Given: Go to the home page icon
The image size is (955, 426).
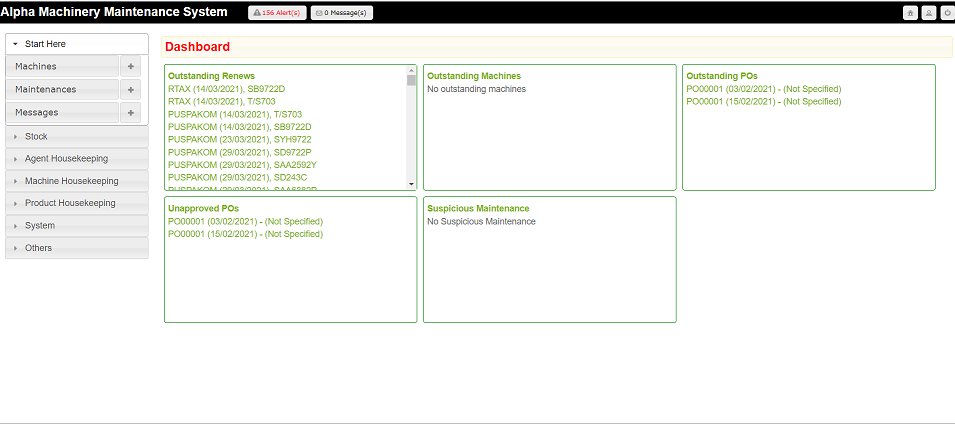Looking at the screenshot, I should point(910,13).
